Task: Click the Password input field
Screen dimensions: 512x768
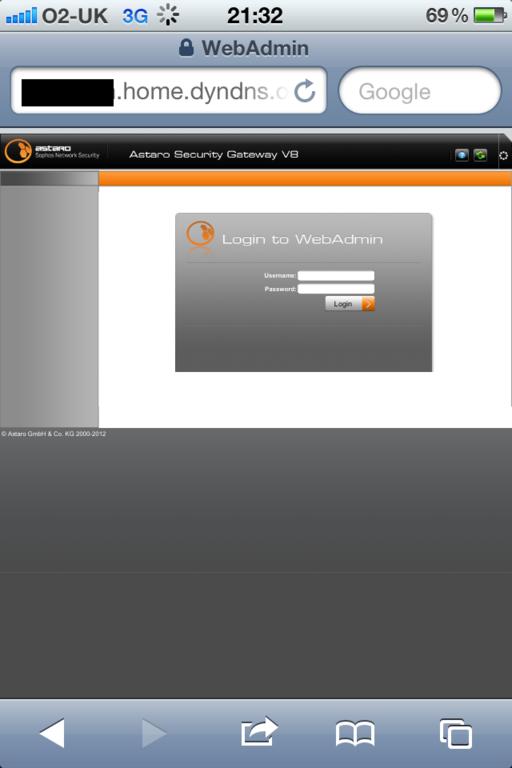Action: pyautogui.click(x=336, y=289)
